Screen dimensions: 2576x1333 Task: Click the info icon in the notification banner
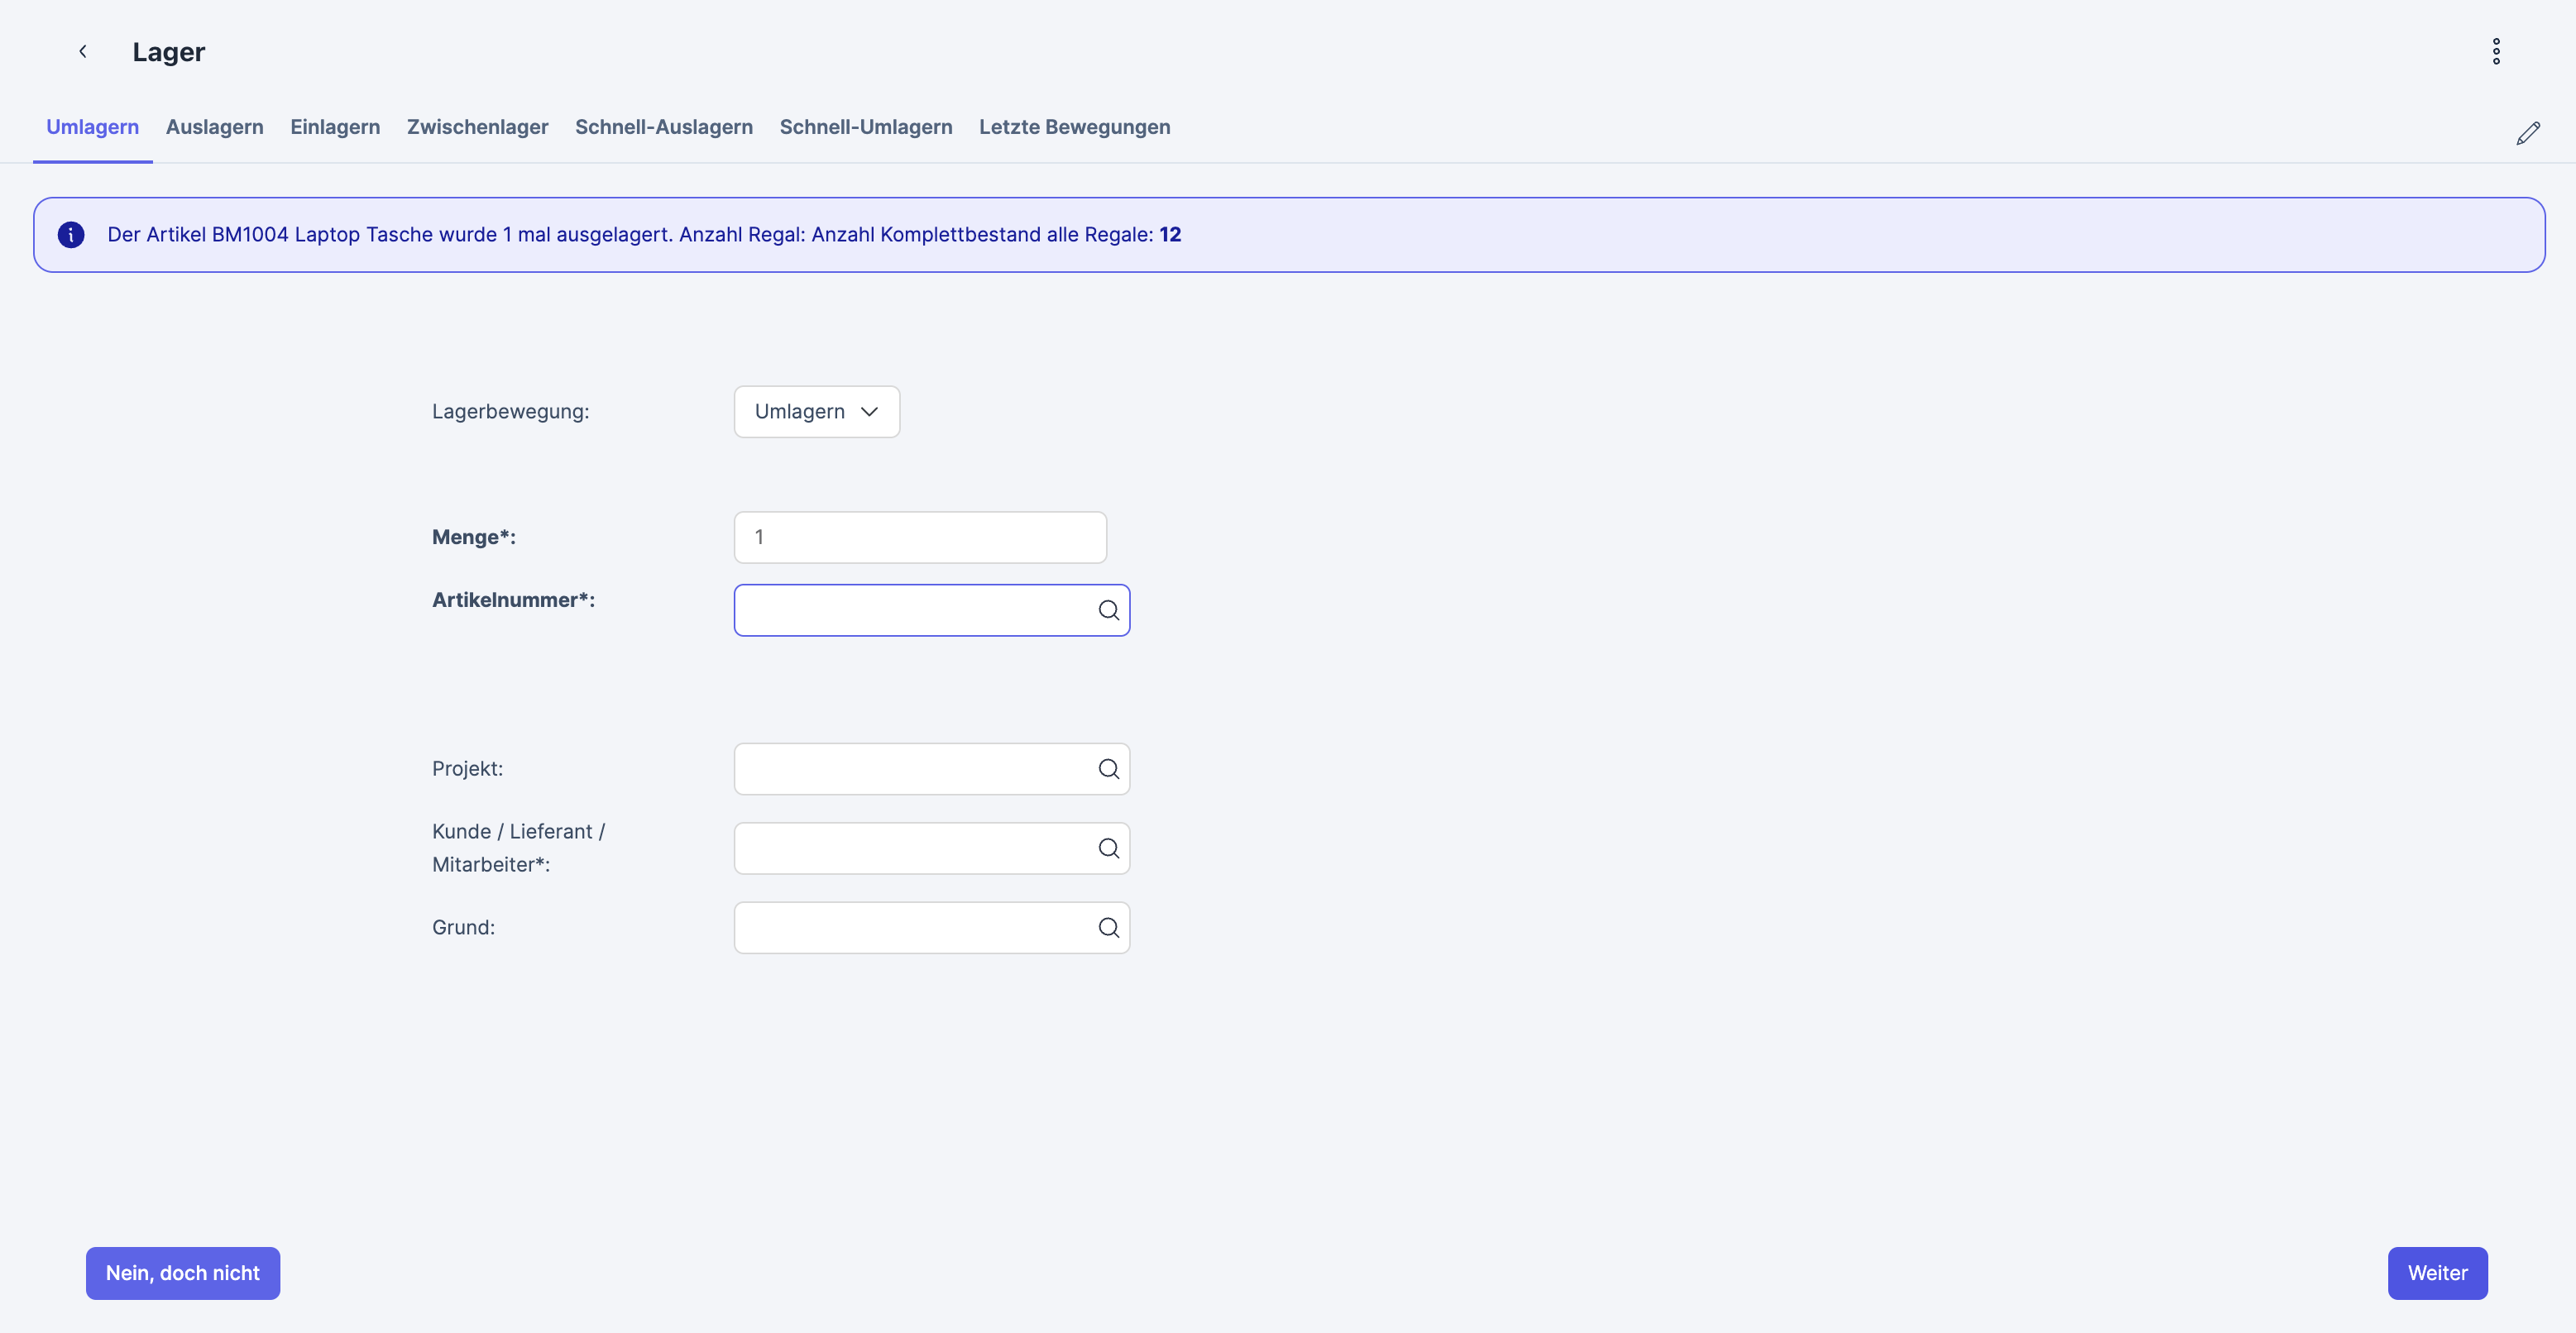click(x=71, y=235)
